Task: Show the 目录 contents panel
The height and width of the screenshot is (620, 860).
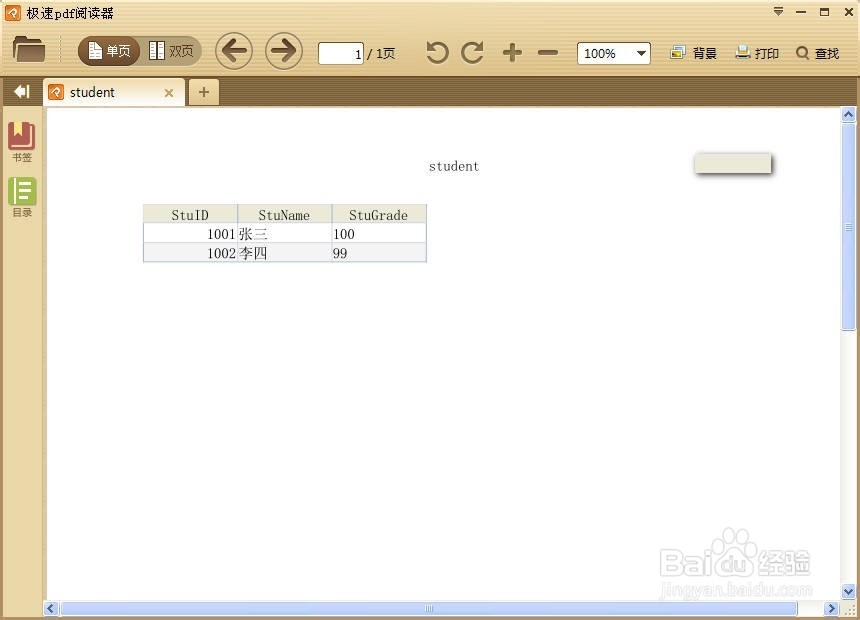Action: pyautogui.click(x=22, y=196)
